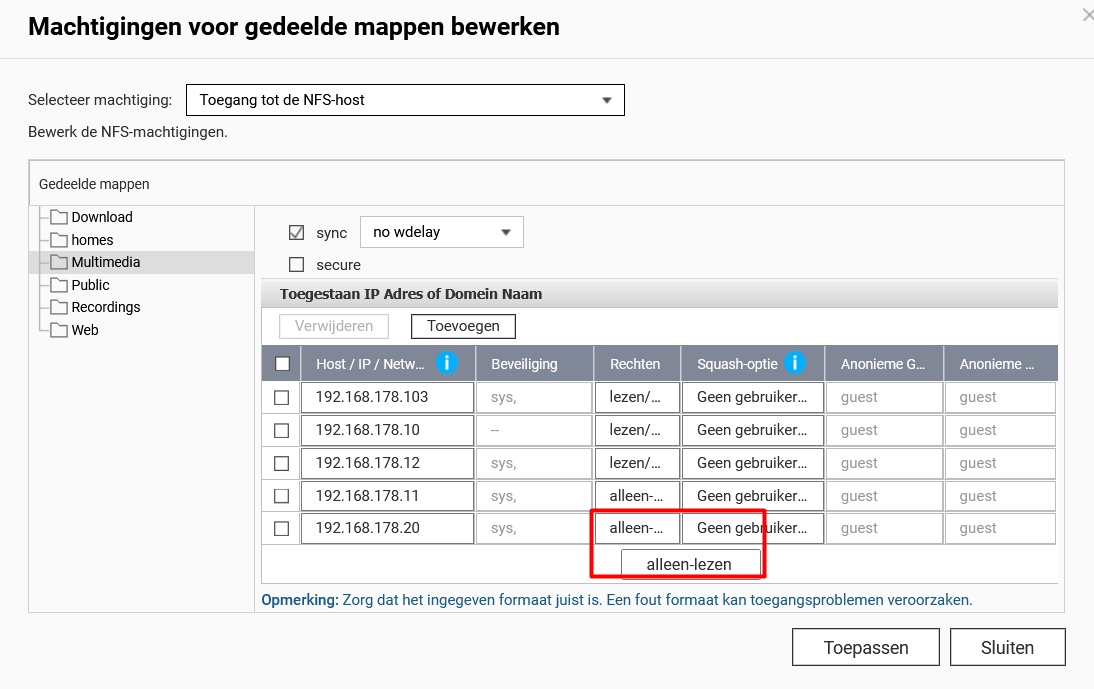Click the Web folder icon

tap(59, 330)
